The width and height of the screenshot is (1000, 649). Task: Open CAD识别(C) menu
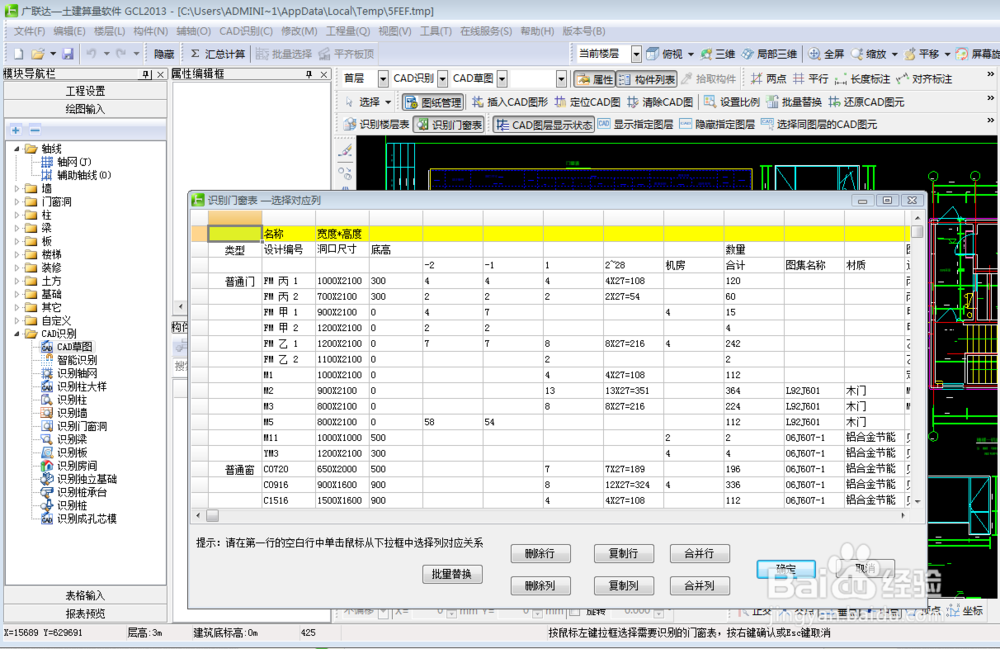pyautogui.click(x=246, y=31)
